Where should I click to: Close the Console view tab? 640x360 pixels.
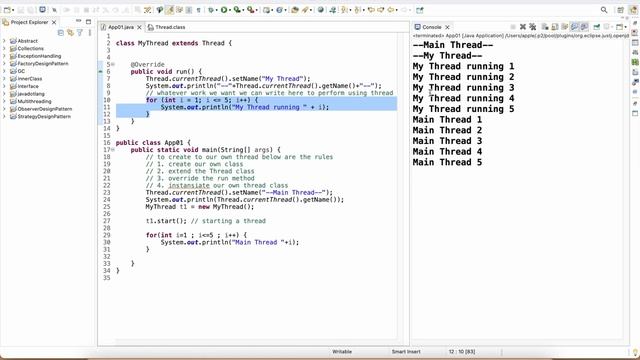point(447,27)
